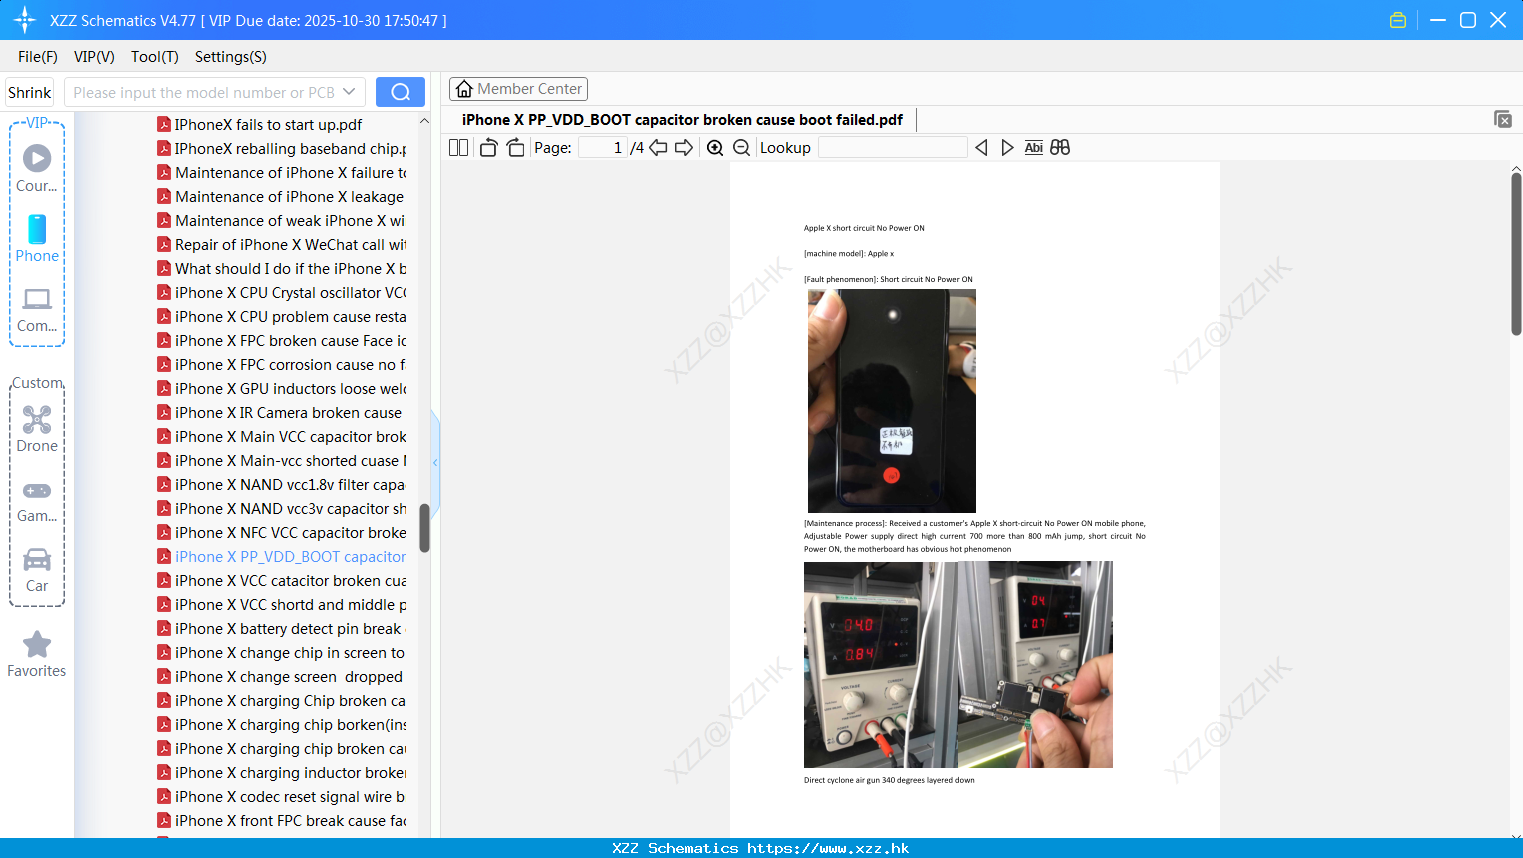This screenshot has height=858, width=1523.
Task: Open the www.xzz.hk link in status bar
Action: (x=828, y=848)
